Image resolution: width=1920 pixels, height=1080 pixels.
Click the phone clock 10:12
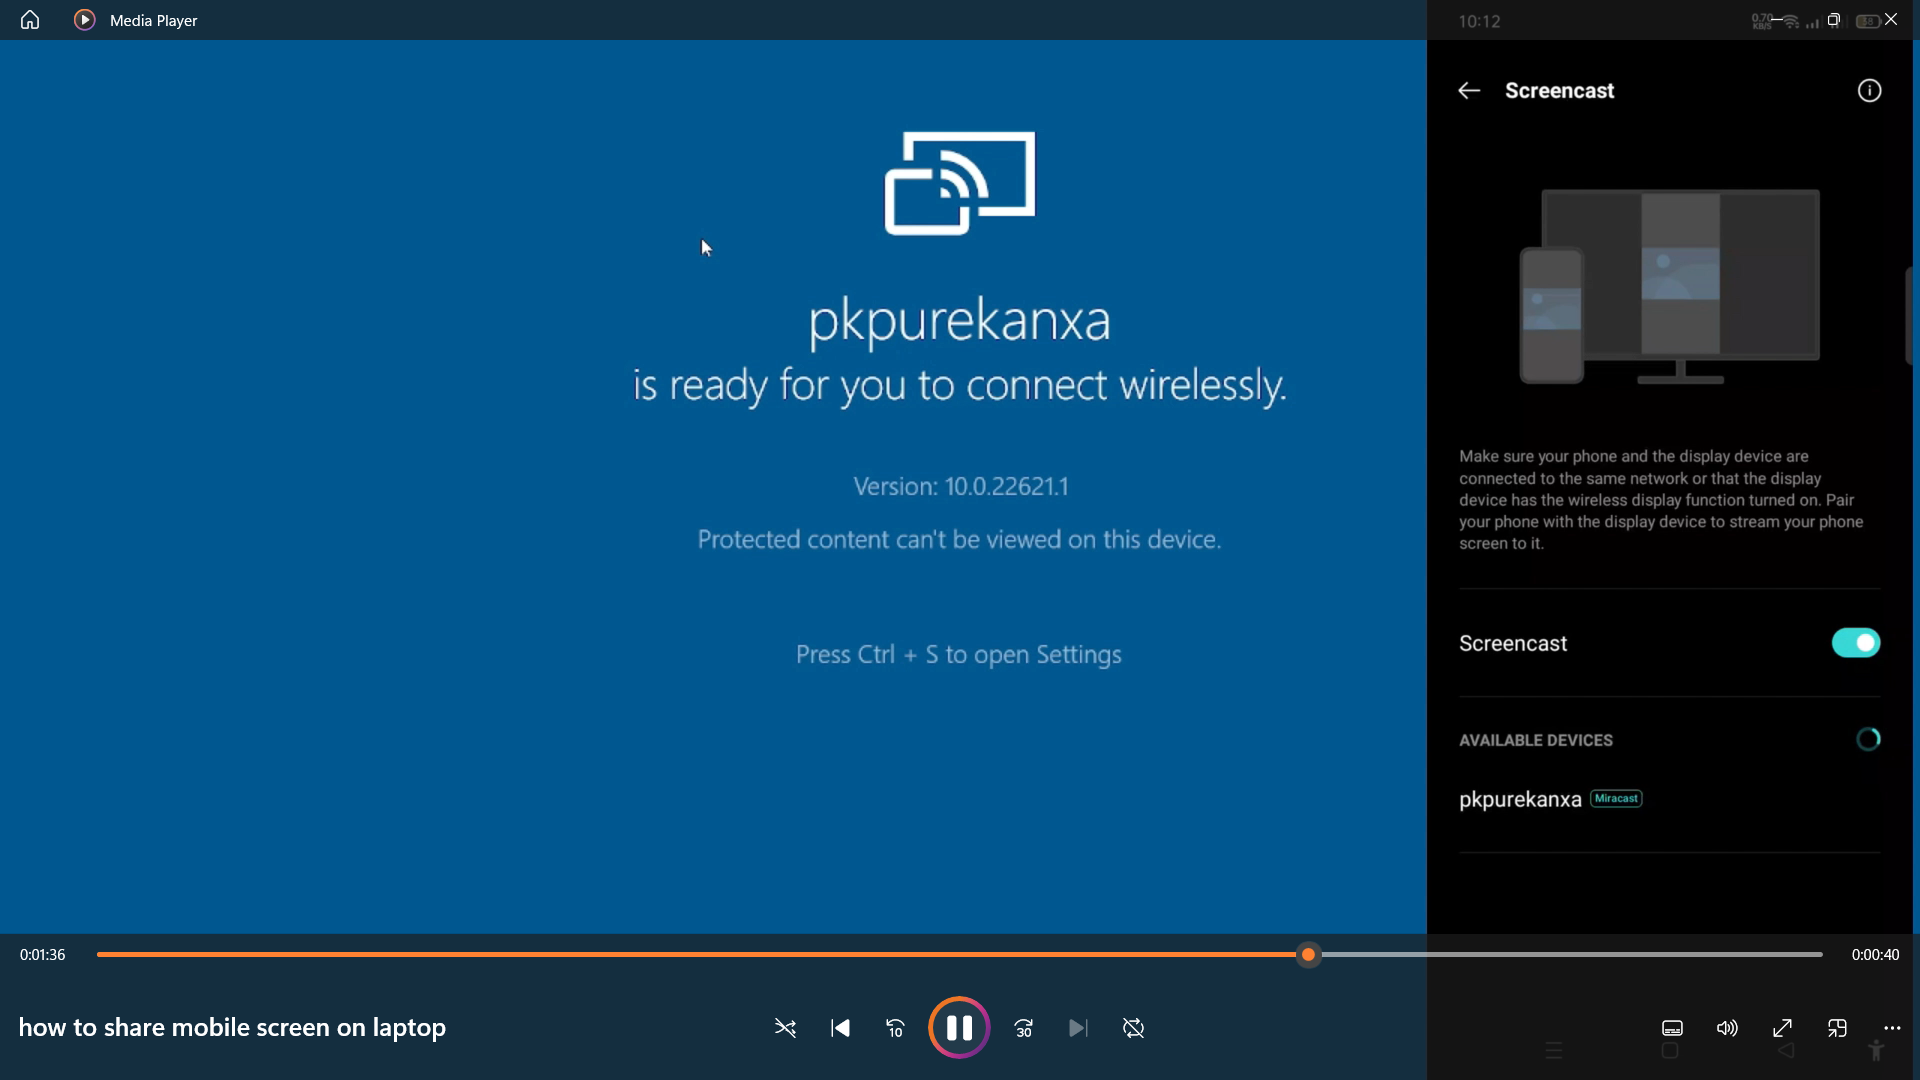click(x=1479, y=21)
